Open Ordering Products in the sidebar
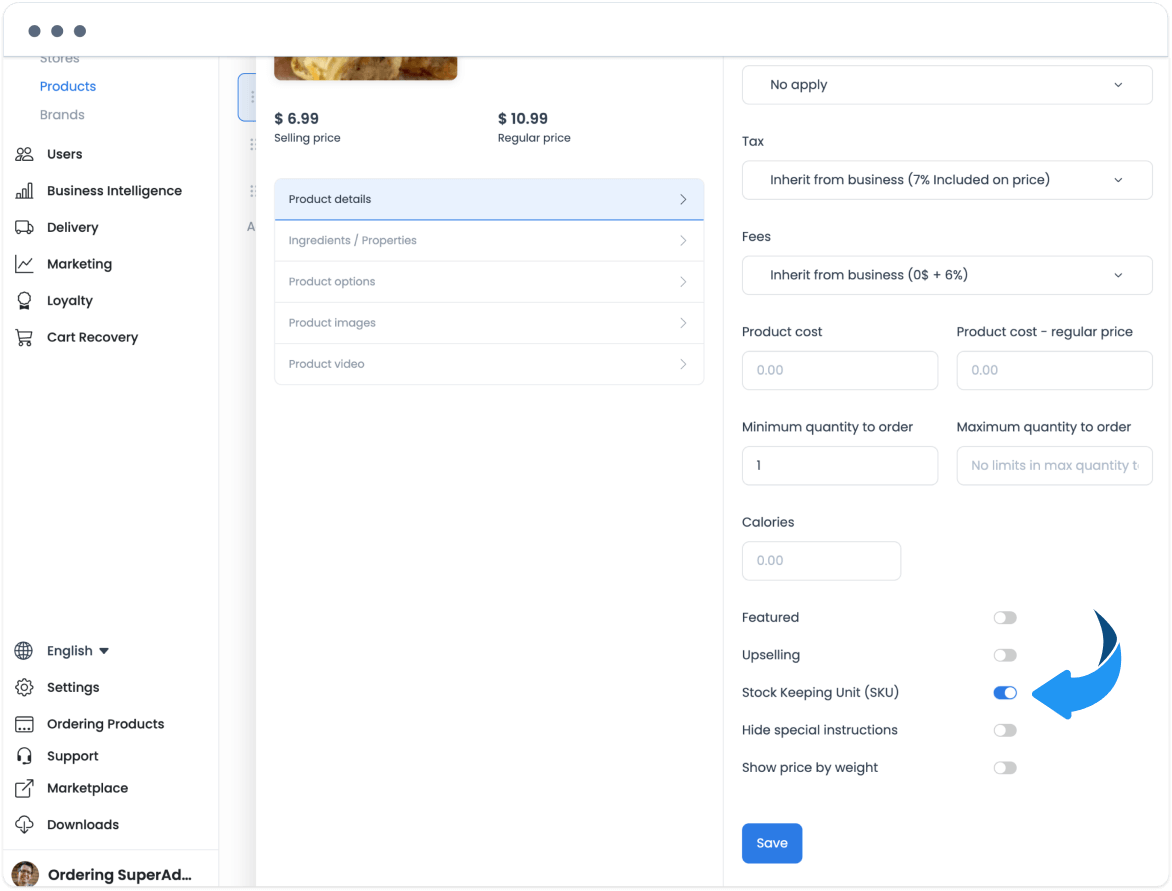1172x891 pixels. coord(105,724)
